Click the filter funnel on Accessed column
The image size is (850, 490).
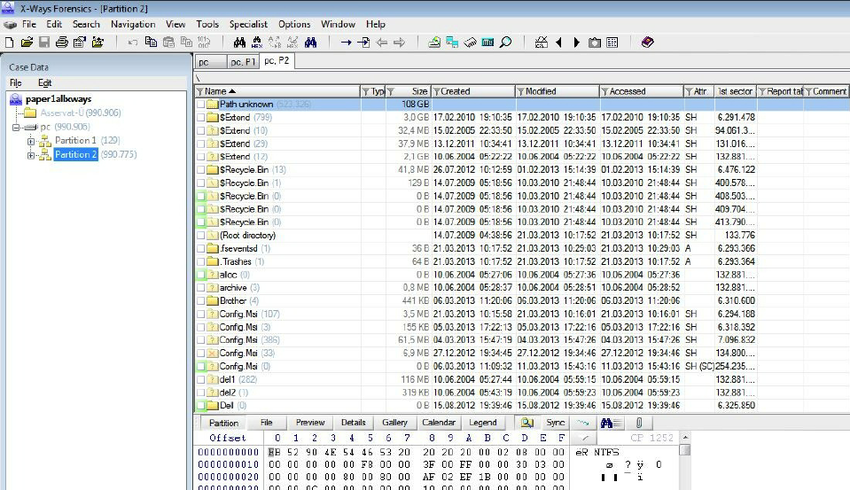pyautogui.click(x=605, y=92)
